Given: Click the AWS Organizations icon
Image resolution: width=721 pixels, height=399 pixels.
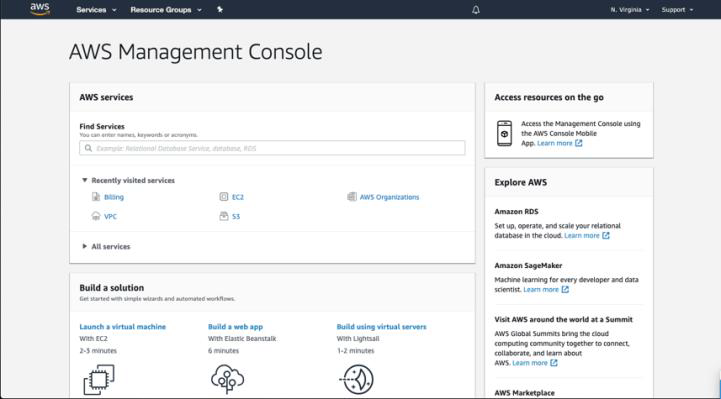Looking at the screenshot, I should (352, 197).
